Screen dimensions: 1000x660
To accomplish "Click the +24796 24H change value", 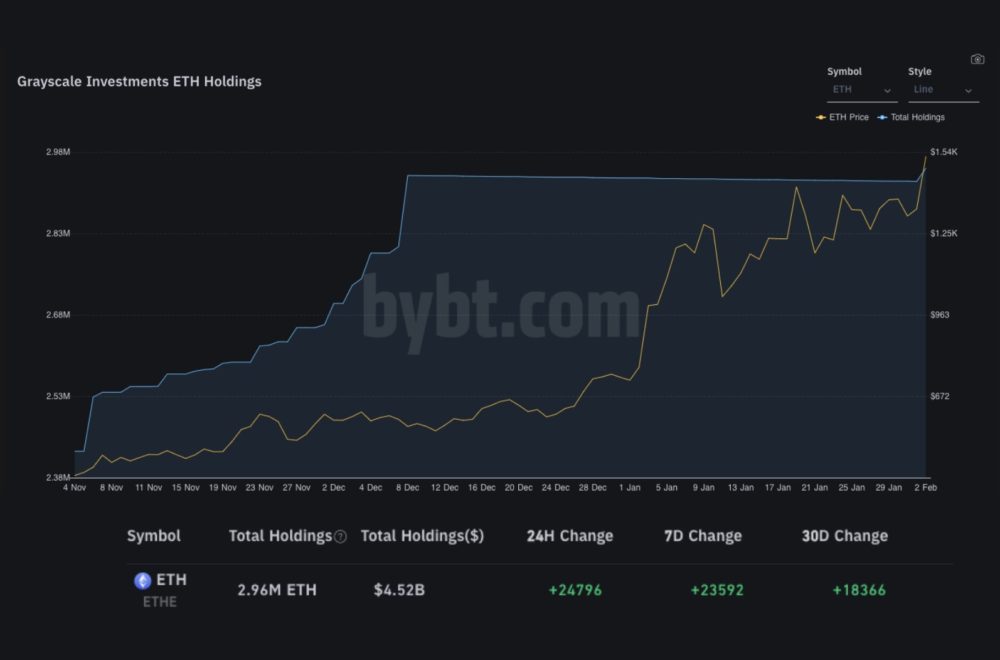I will 575,590.
